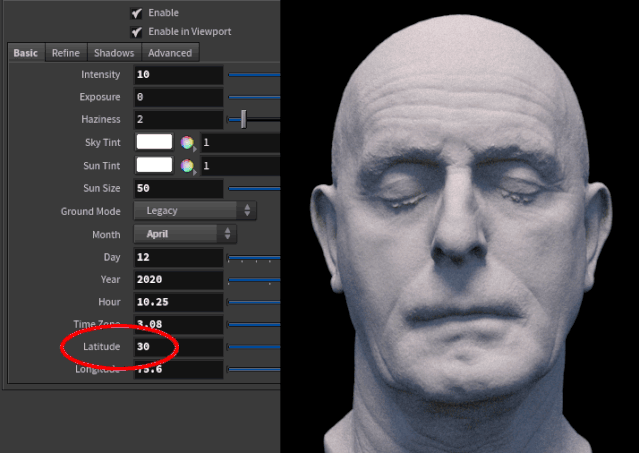Viewport: 639px width, 453px height.
Task: Click the Hour field showing 10.25
Action: [178, 302]
